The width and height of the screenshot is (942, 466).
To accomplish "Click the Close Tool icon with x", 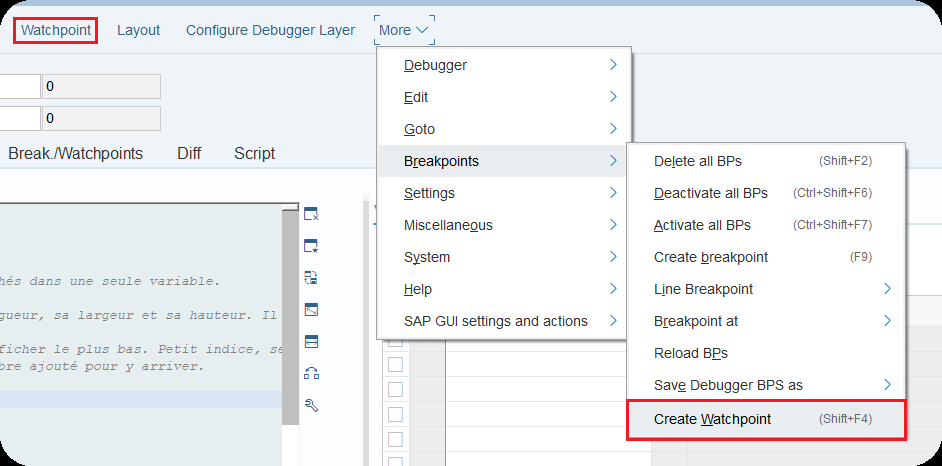I will [x=311, y=214].
